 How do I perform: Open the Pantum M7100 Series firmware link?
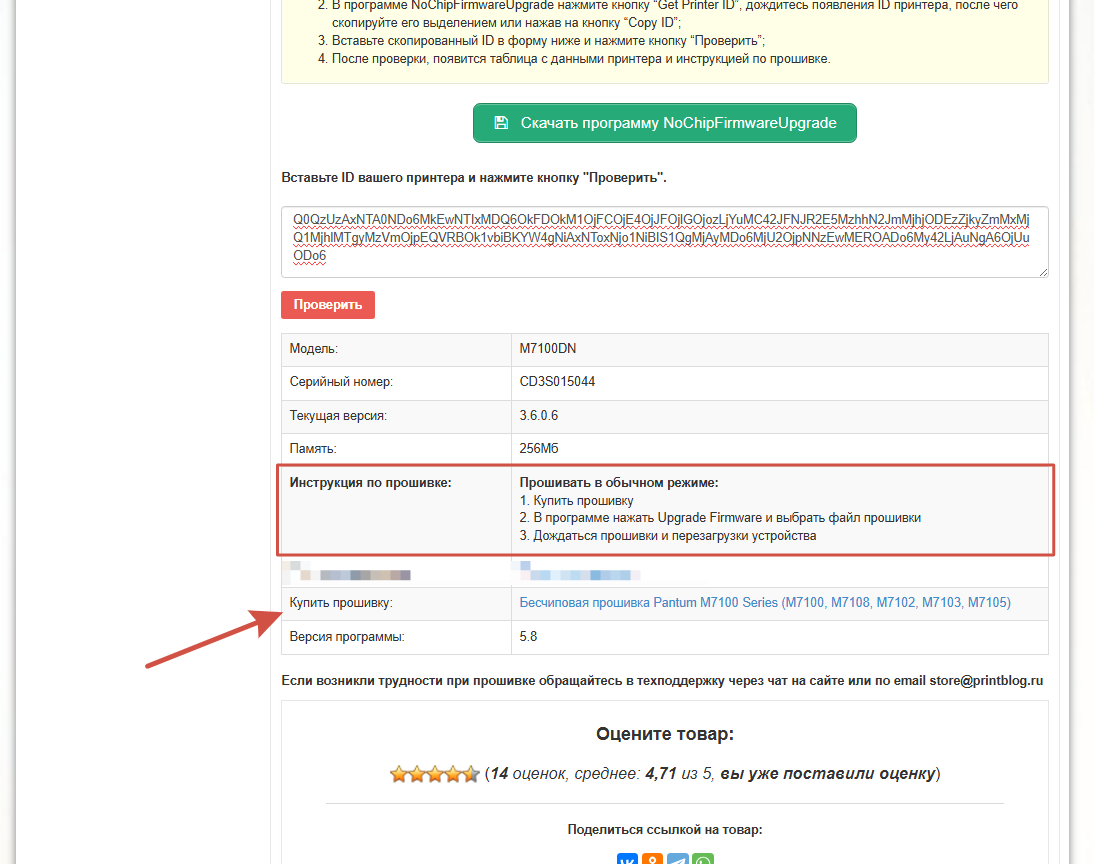pyautogui.click(x=765, y=603)
